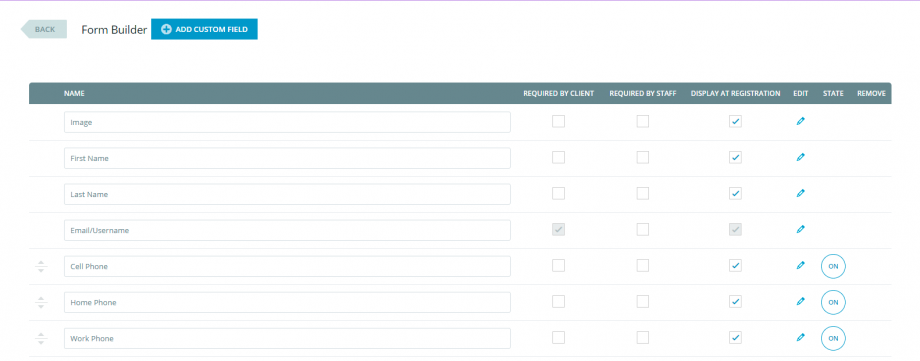This screenshot has width=920, height=361.
Task: Click the Back button
Action: [x=44, y=29]
